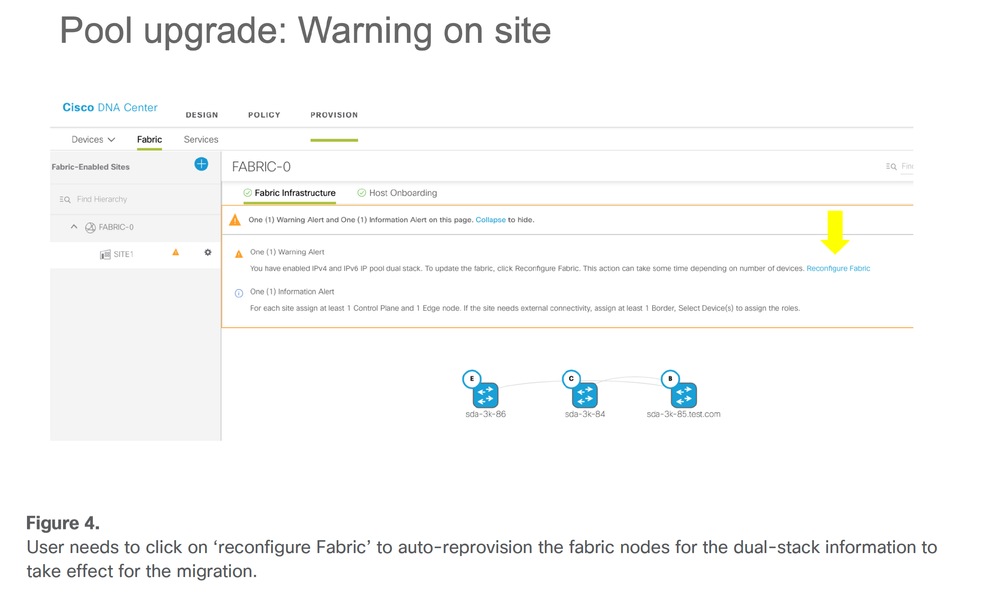Open the POLICY menu
This screenshot has height=592, width=999.
coord(264,115)
